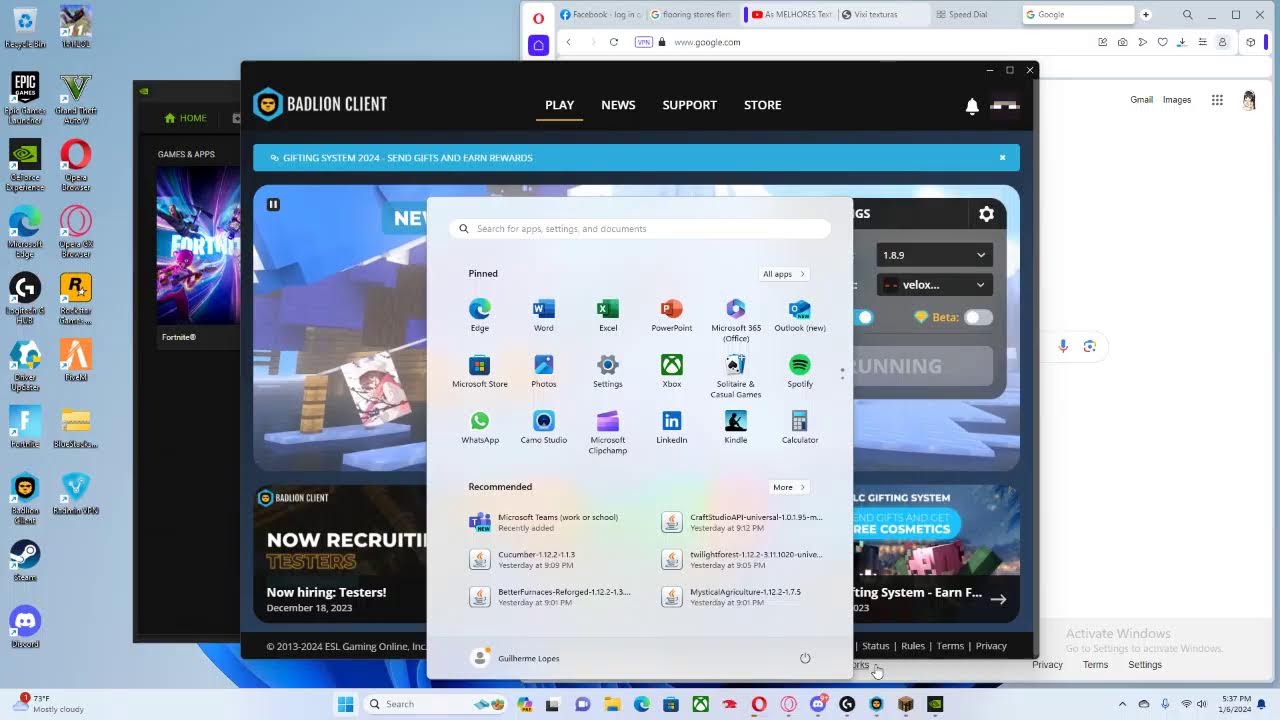Open Microsoft Clipchamp pinned app
This screenshot has height=720, width=1280.
(x=607, y=431)
